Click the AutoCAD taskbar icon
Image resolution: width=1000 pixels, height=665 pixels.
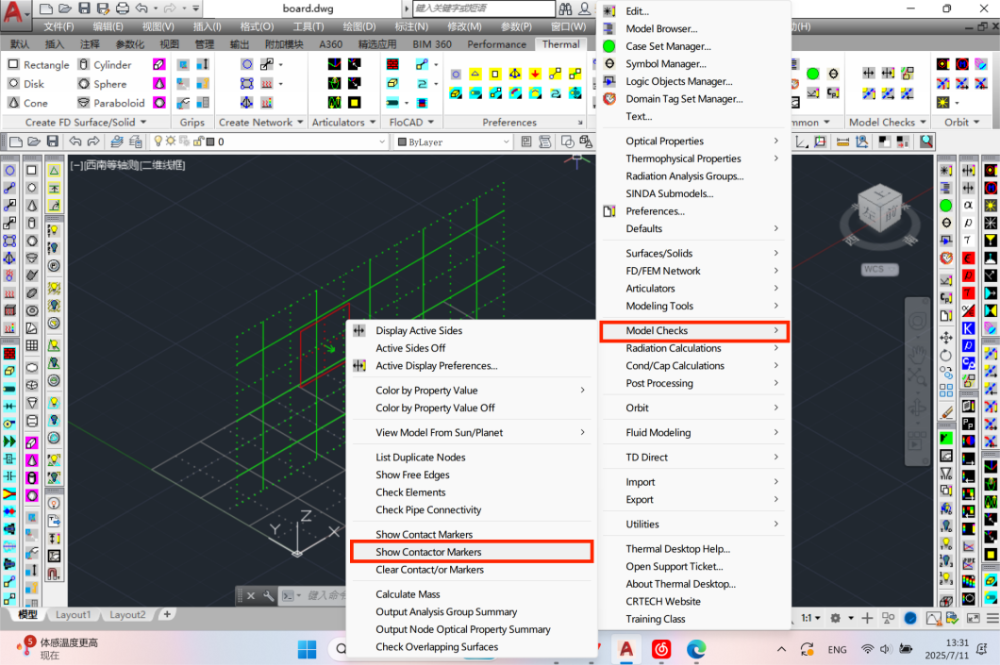click(626, 649)
